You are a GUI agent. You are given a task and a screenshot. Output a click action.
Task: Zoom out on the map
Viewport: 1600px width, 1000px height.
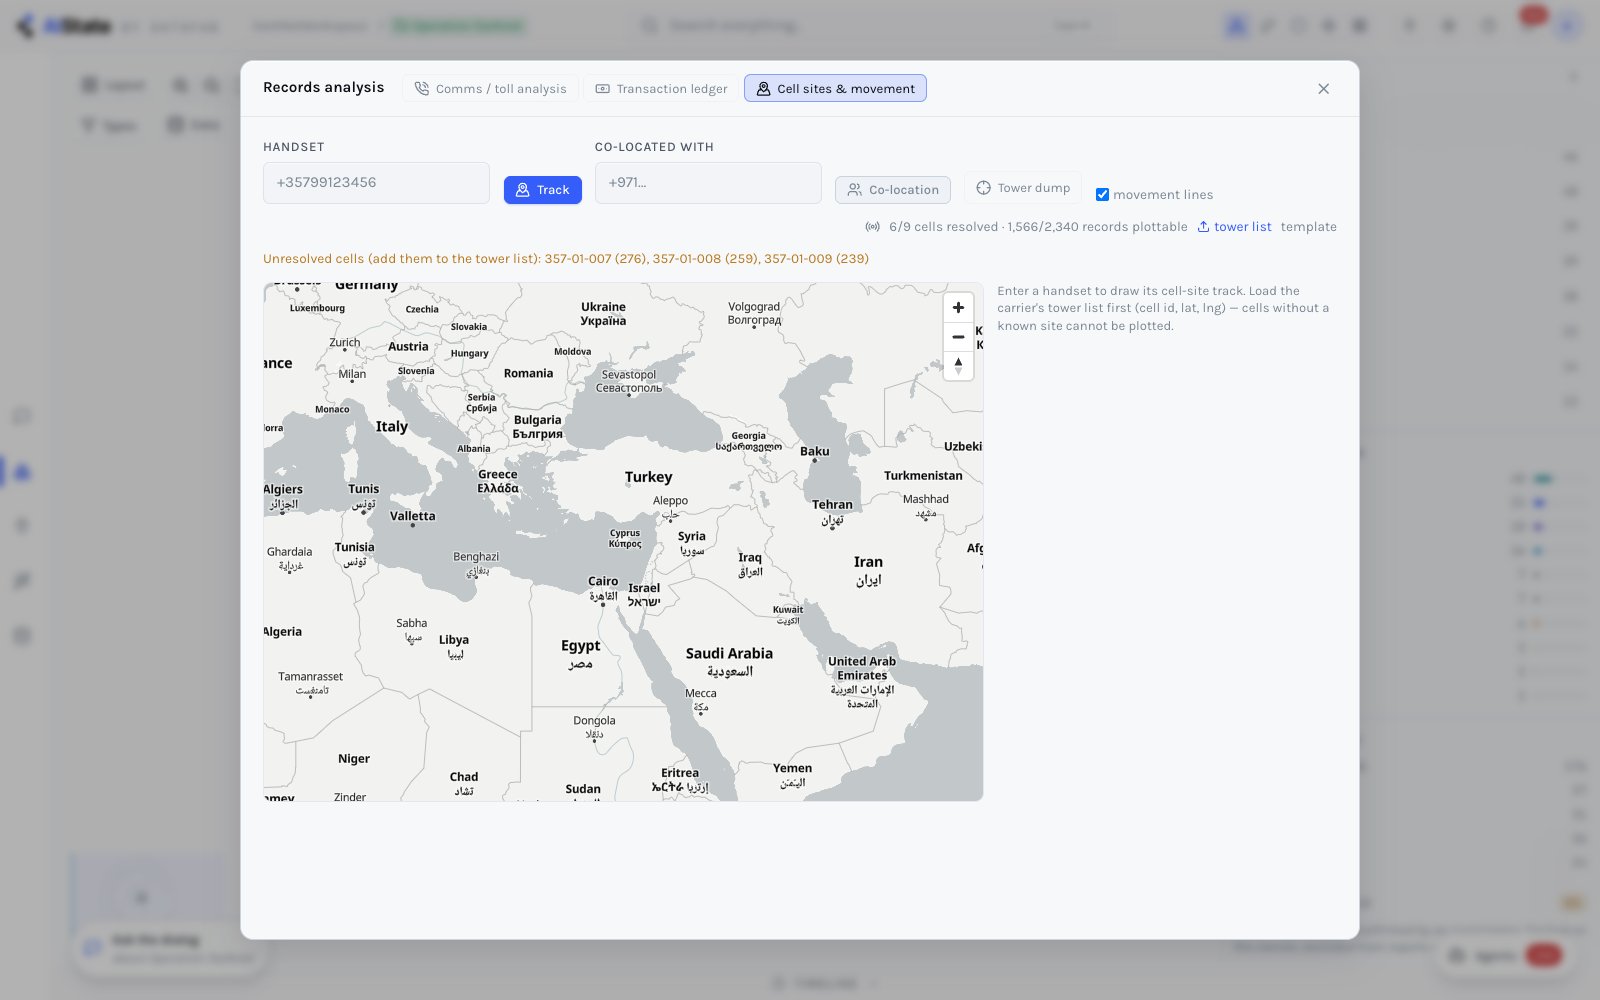pos(958,337)
